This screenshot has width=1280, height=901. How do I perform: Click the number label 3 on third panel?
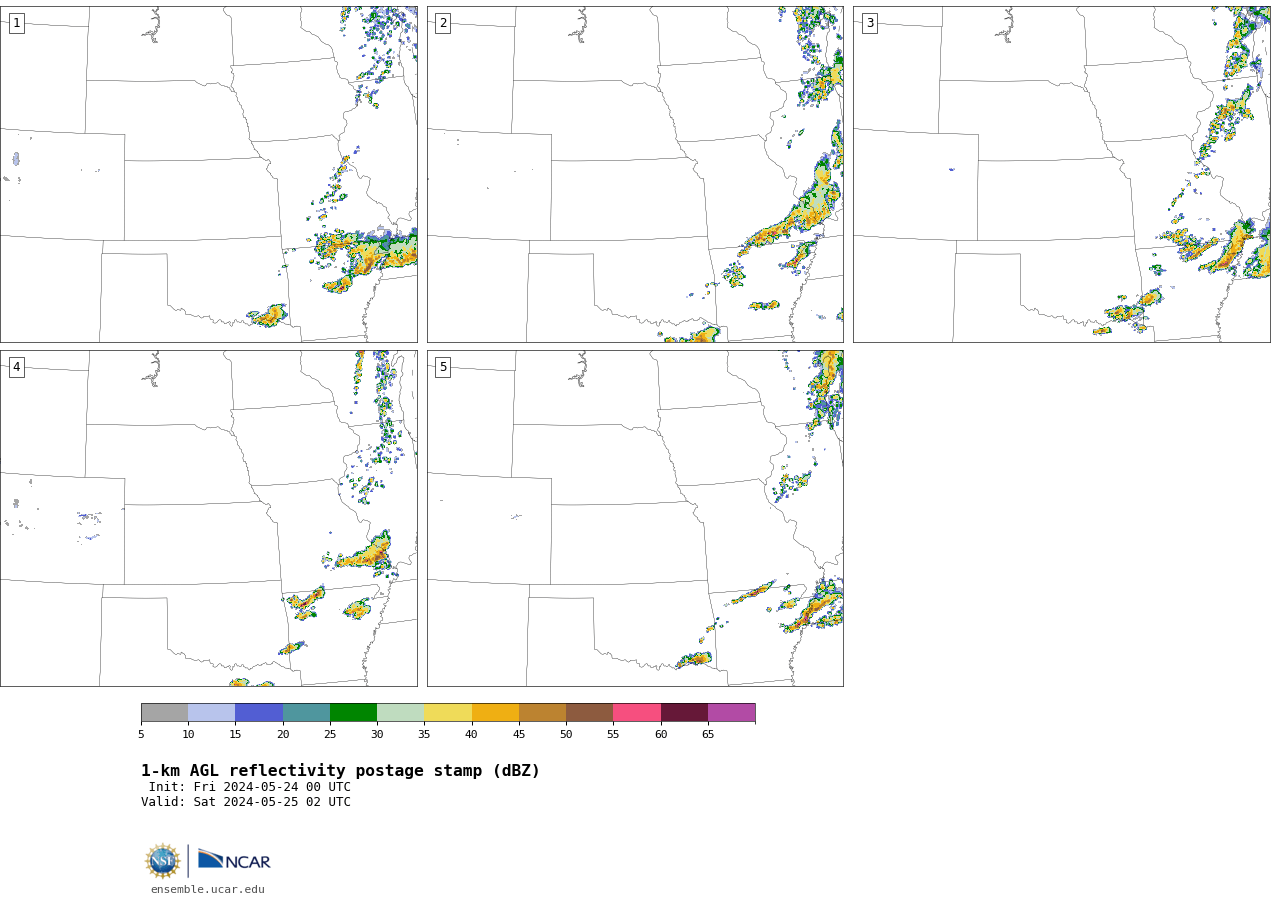(869, 23)
